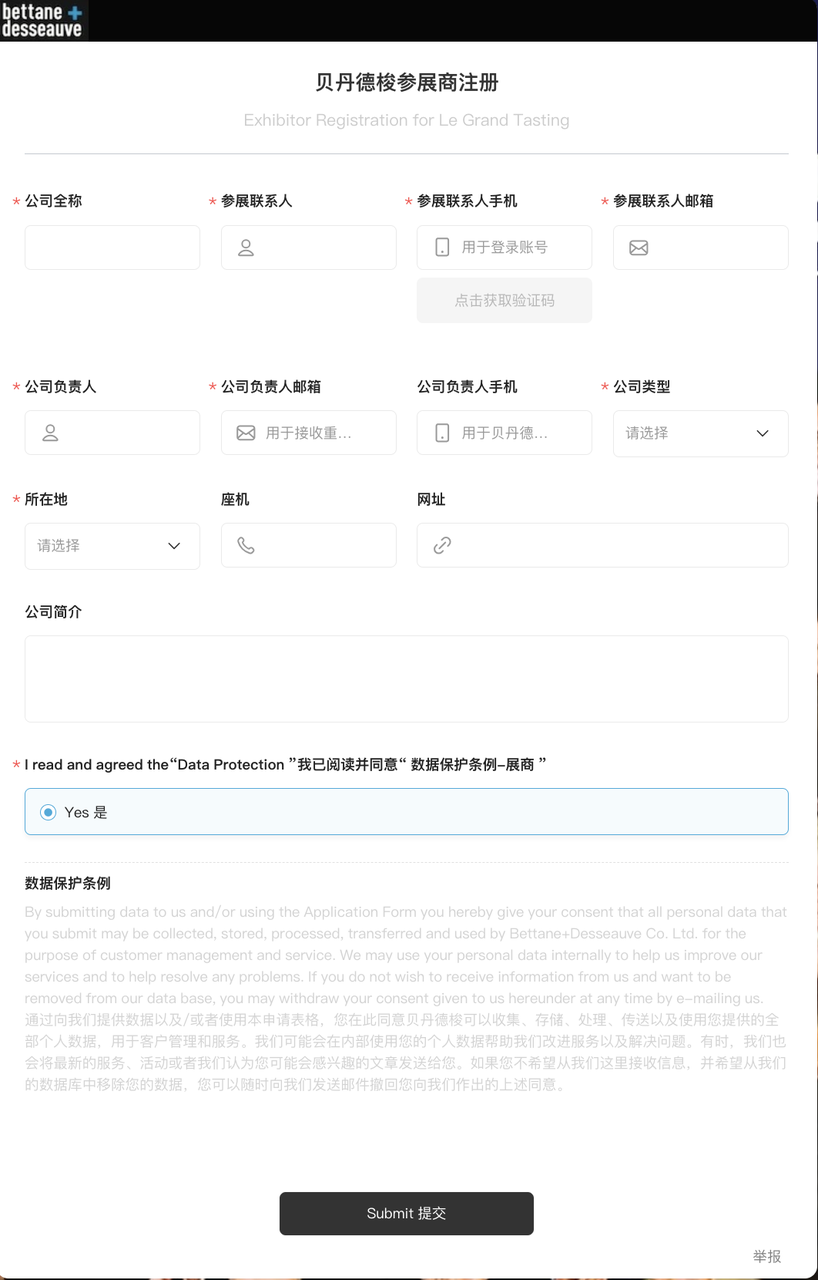Viewport: 818px width, 1280px height.
Task: Click the mobile icon in 公司负责人手机 field
Action: pyautogui.click(x=442, y=433)
